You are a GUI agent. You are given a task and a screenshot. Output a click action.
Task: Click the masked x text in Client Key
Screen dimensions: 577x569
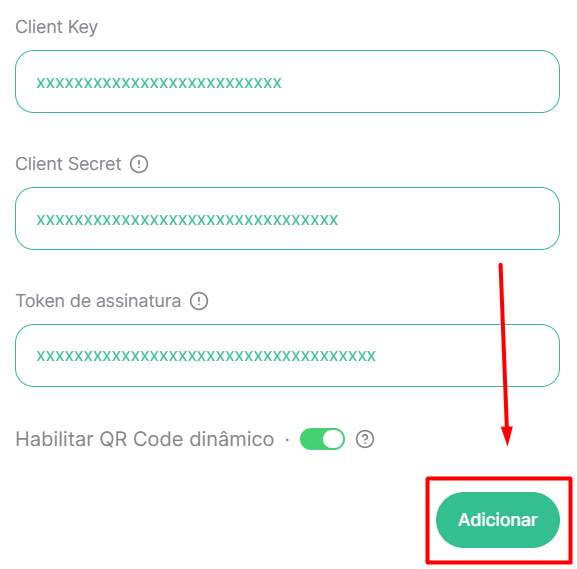[159, 83]
